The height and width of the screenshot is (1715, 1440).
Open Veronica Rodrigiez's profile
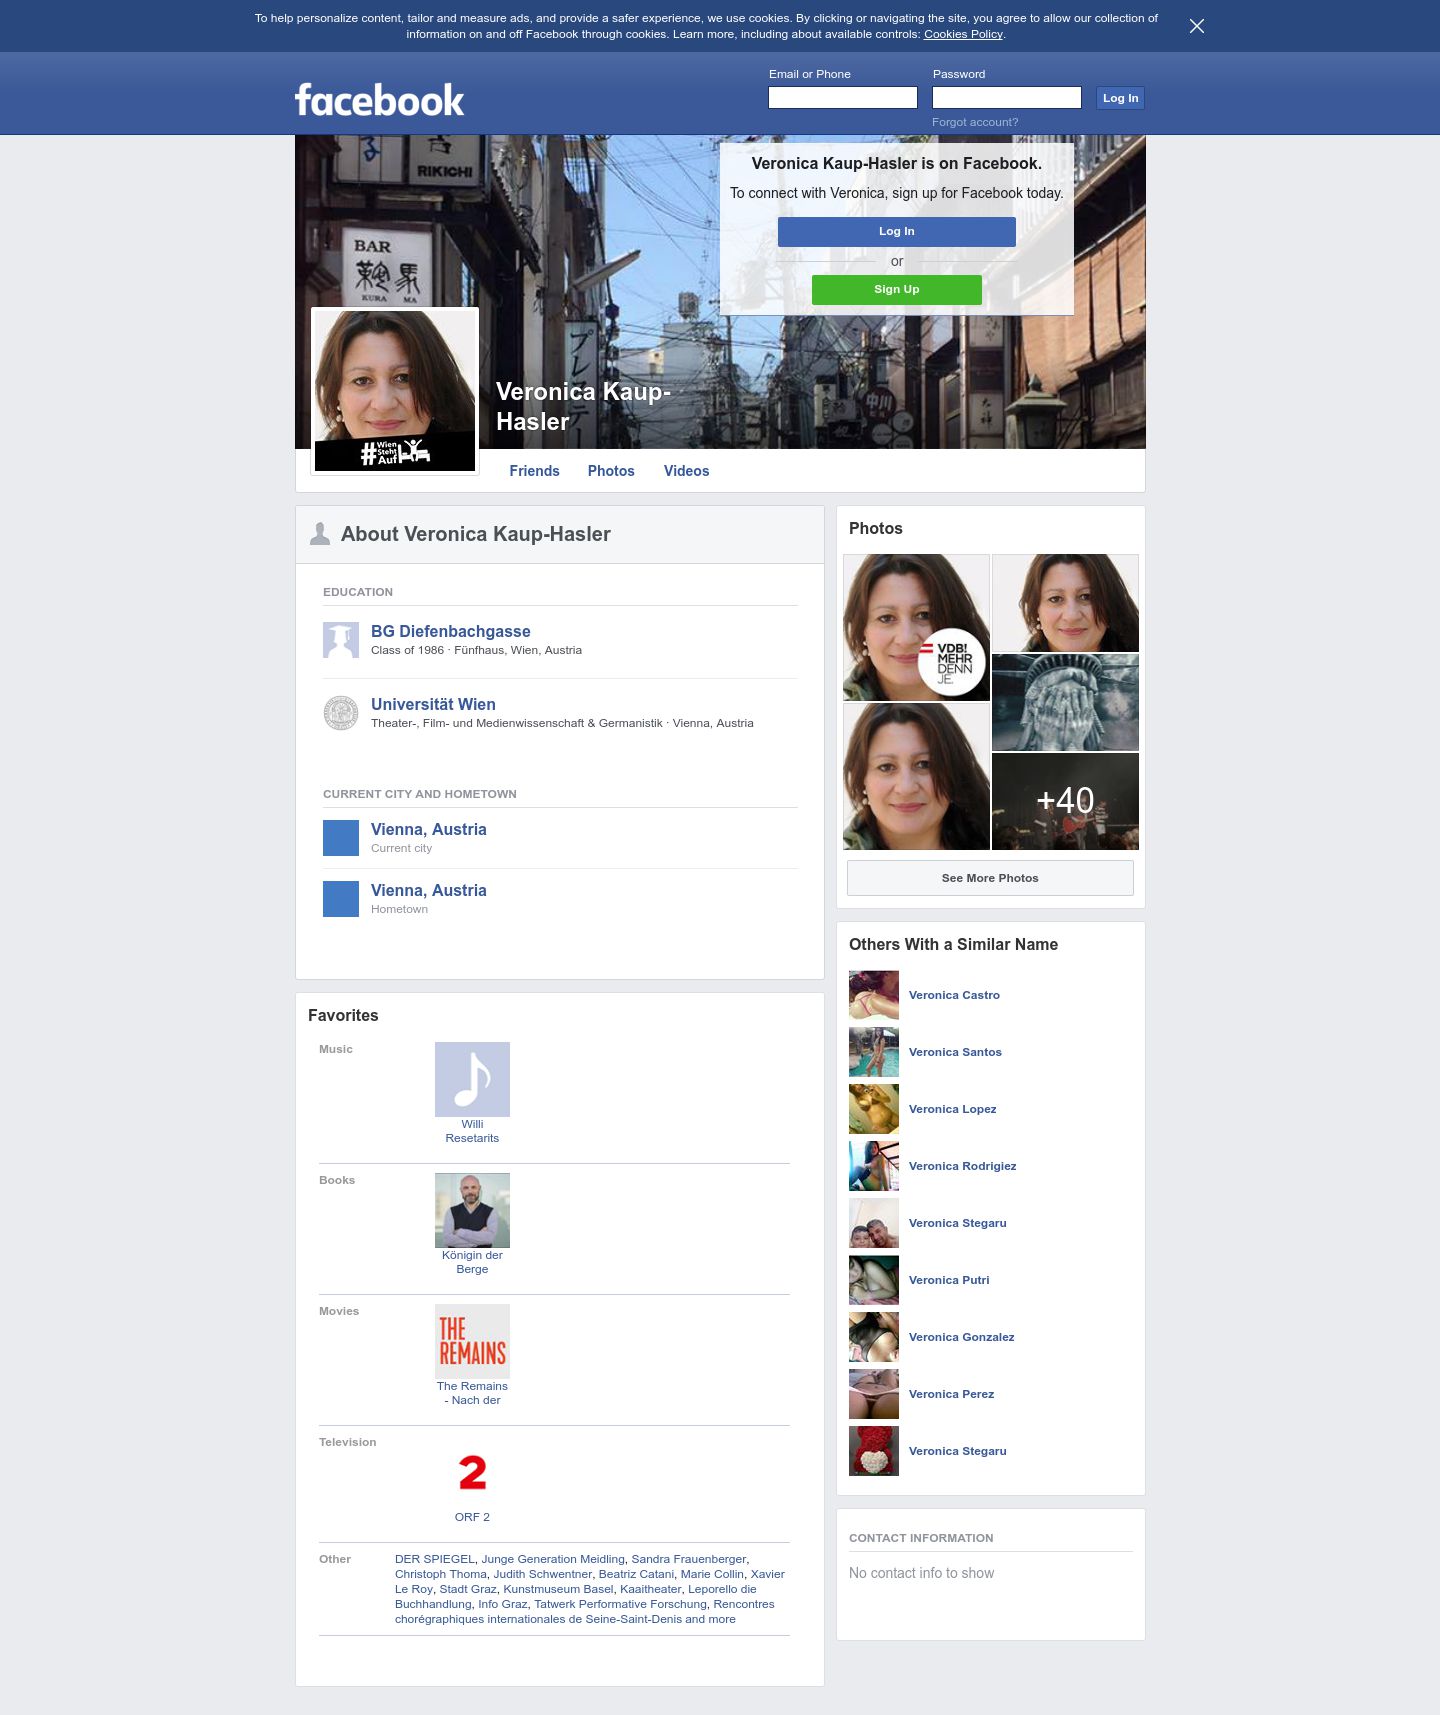pyautogui.click(x=962, y=1166)
